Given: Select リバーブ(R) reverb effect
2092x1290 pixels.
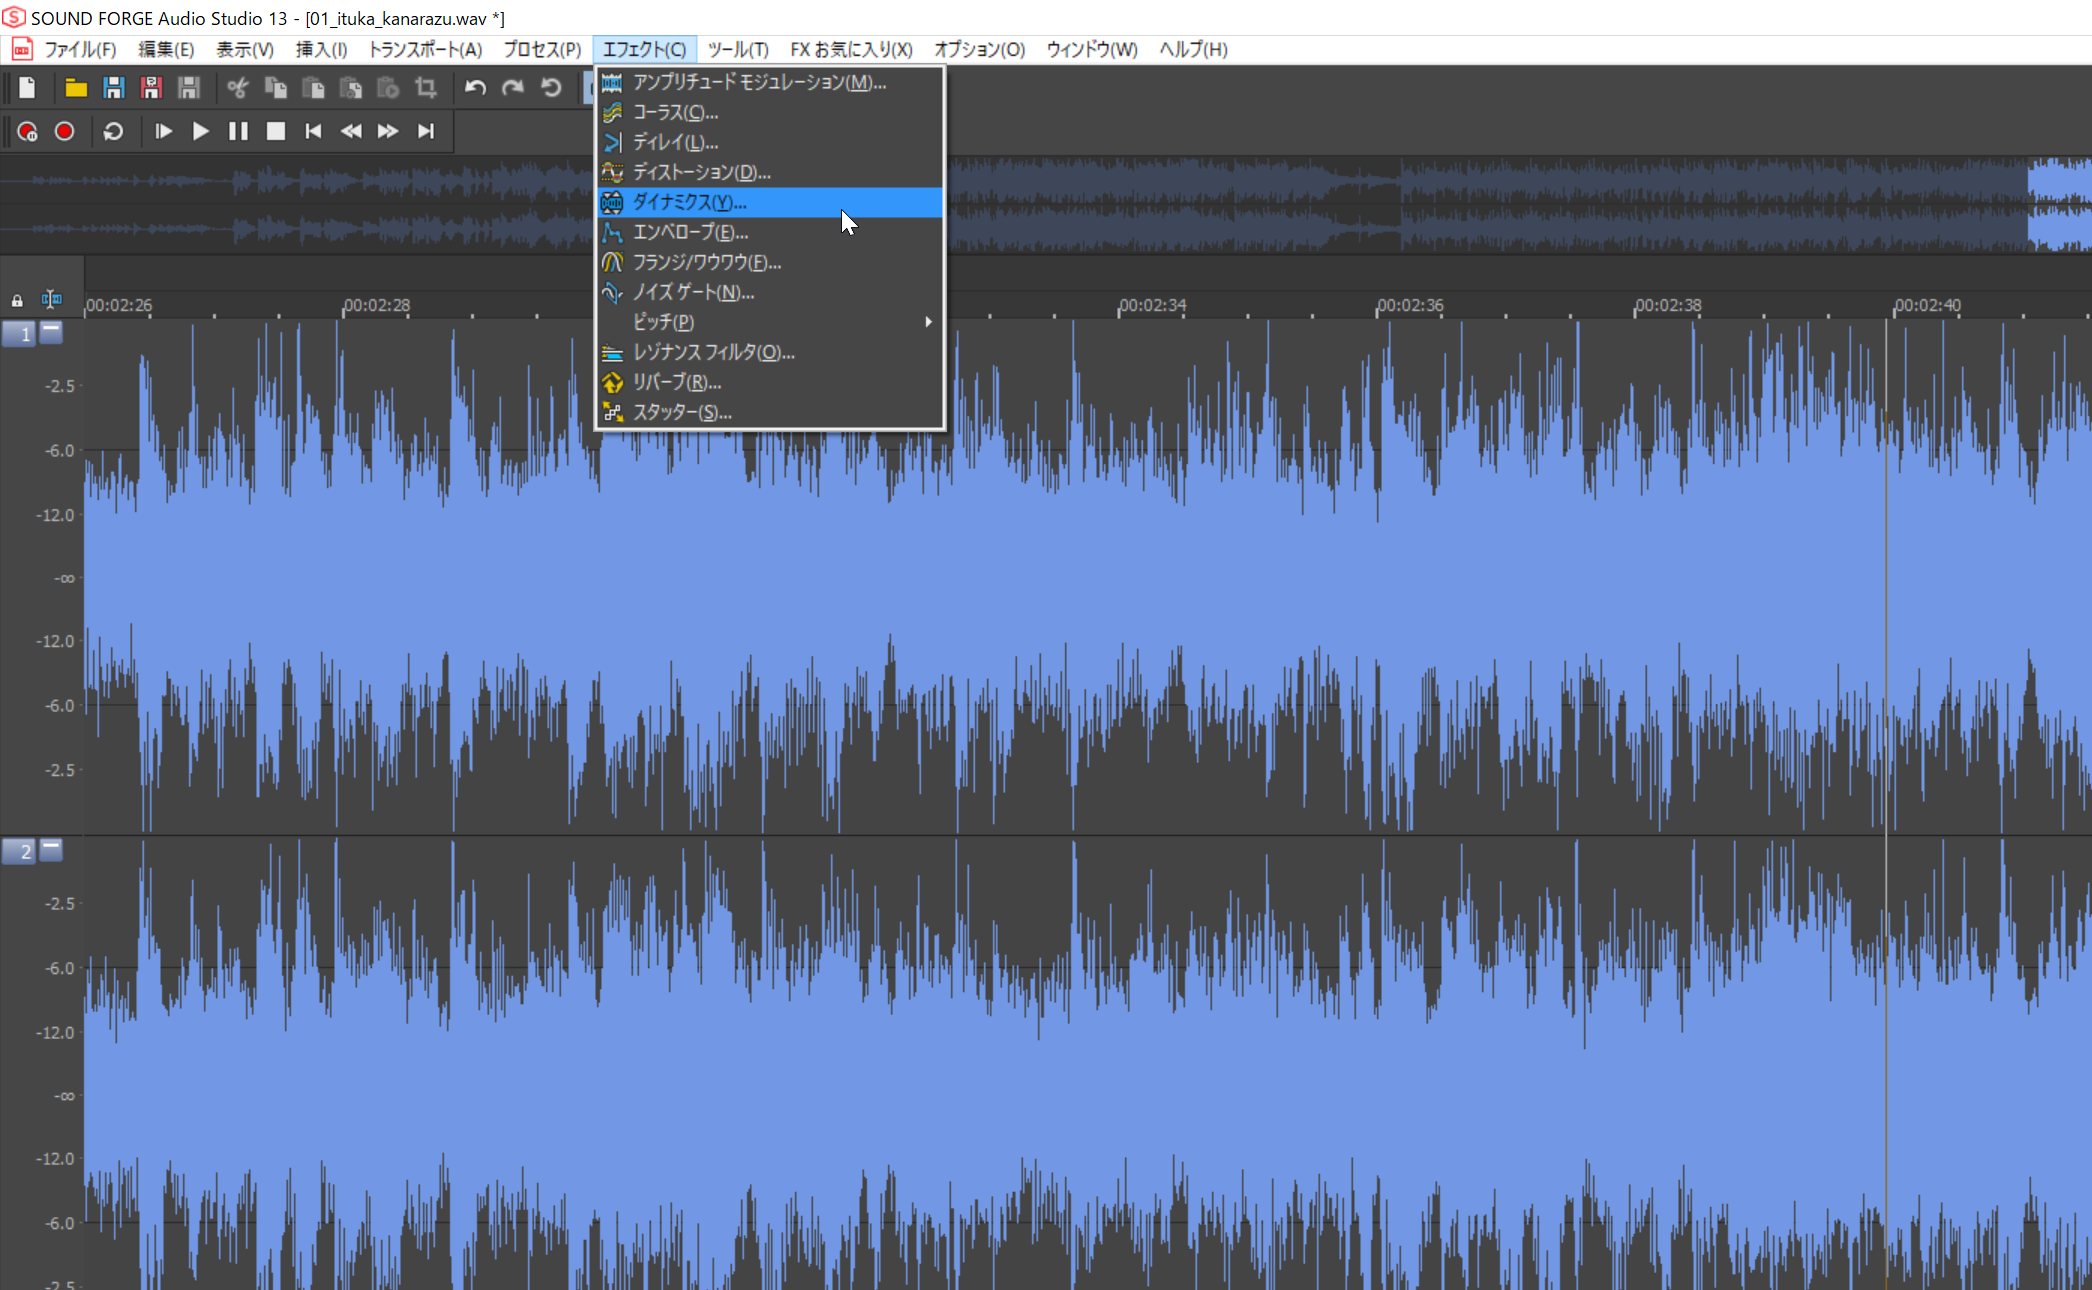Looking at the screenshot, I should (770, 382).
